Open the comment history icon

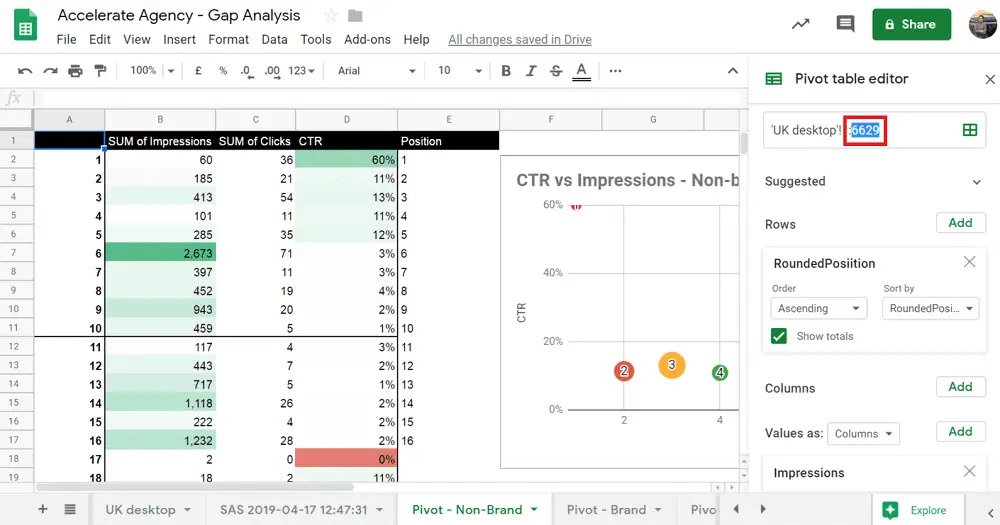pyautogui.click(x=845, y=25)
